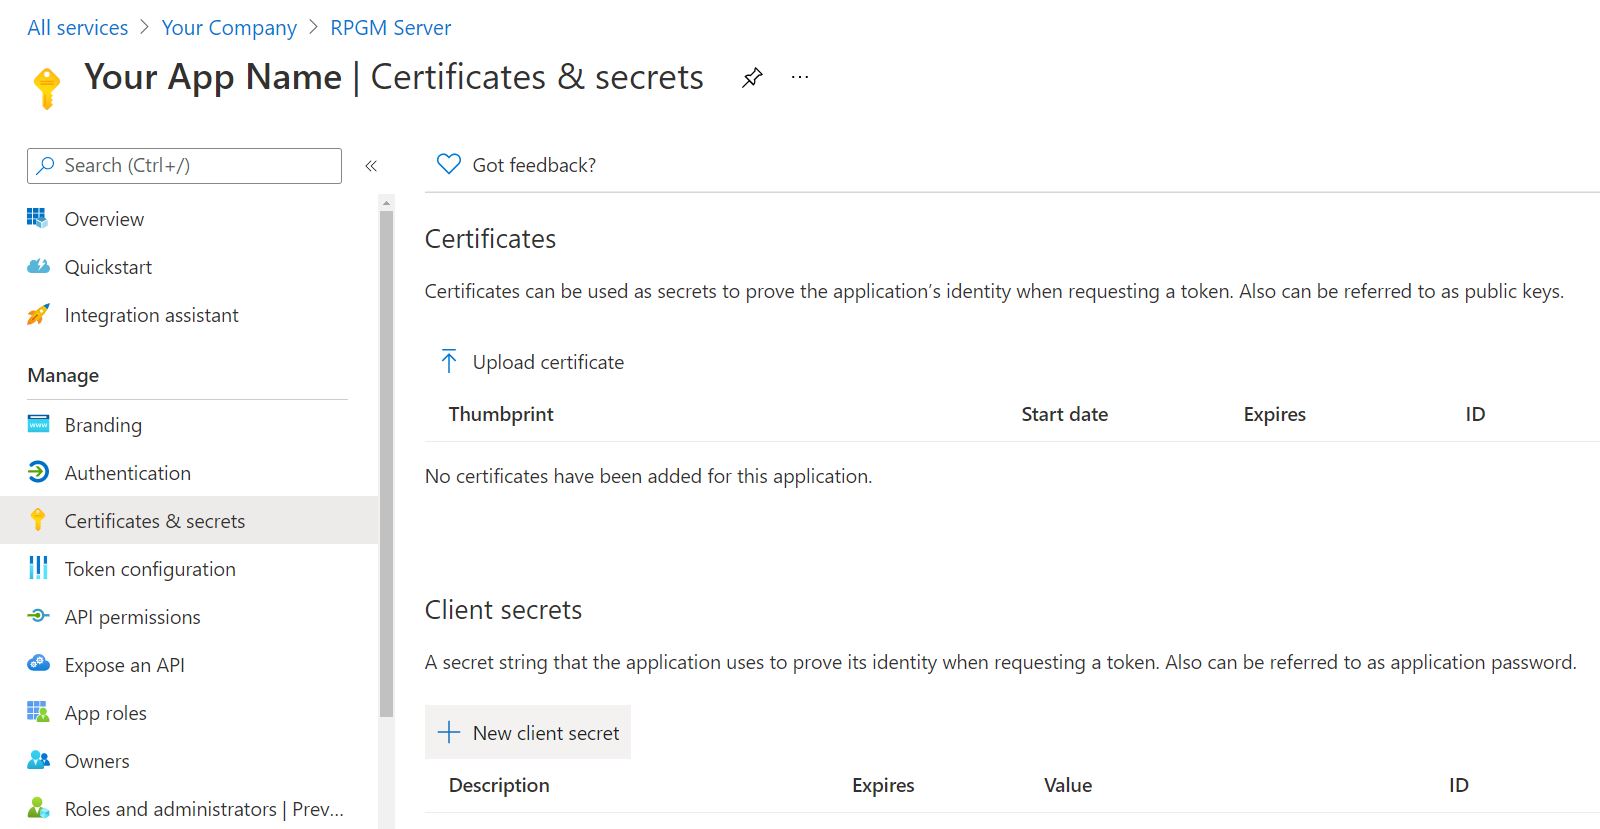The image size is (1600, 829).
Task: Open App roles icon
Action: coord(38,712)
